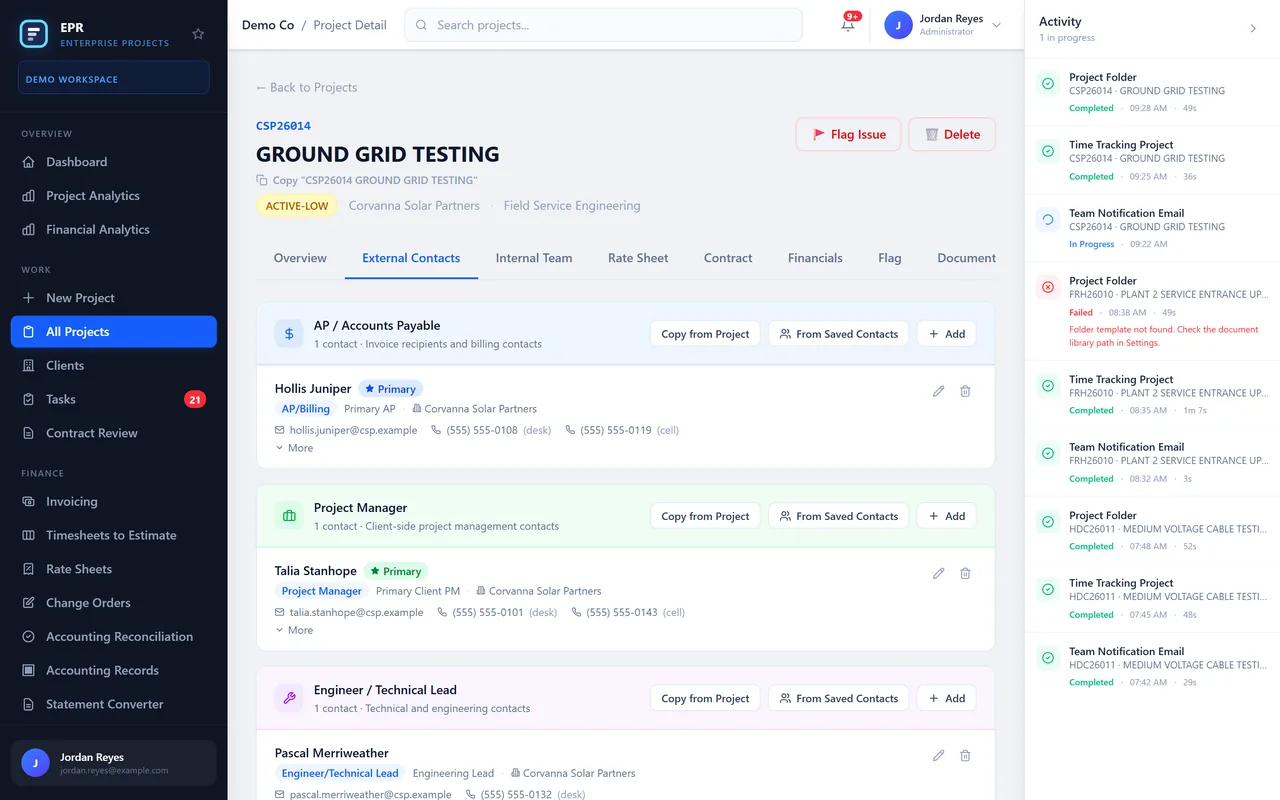Open the Jordan Reyes account dropdown
This screenshot has height=800, width=1280.
(x=942, y=26)
